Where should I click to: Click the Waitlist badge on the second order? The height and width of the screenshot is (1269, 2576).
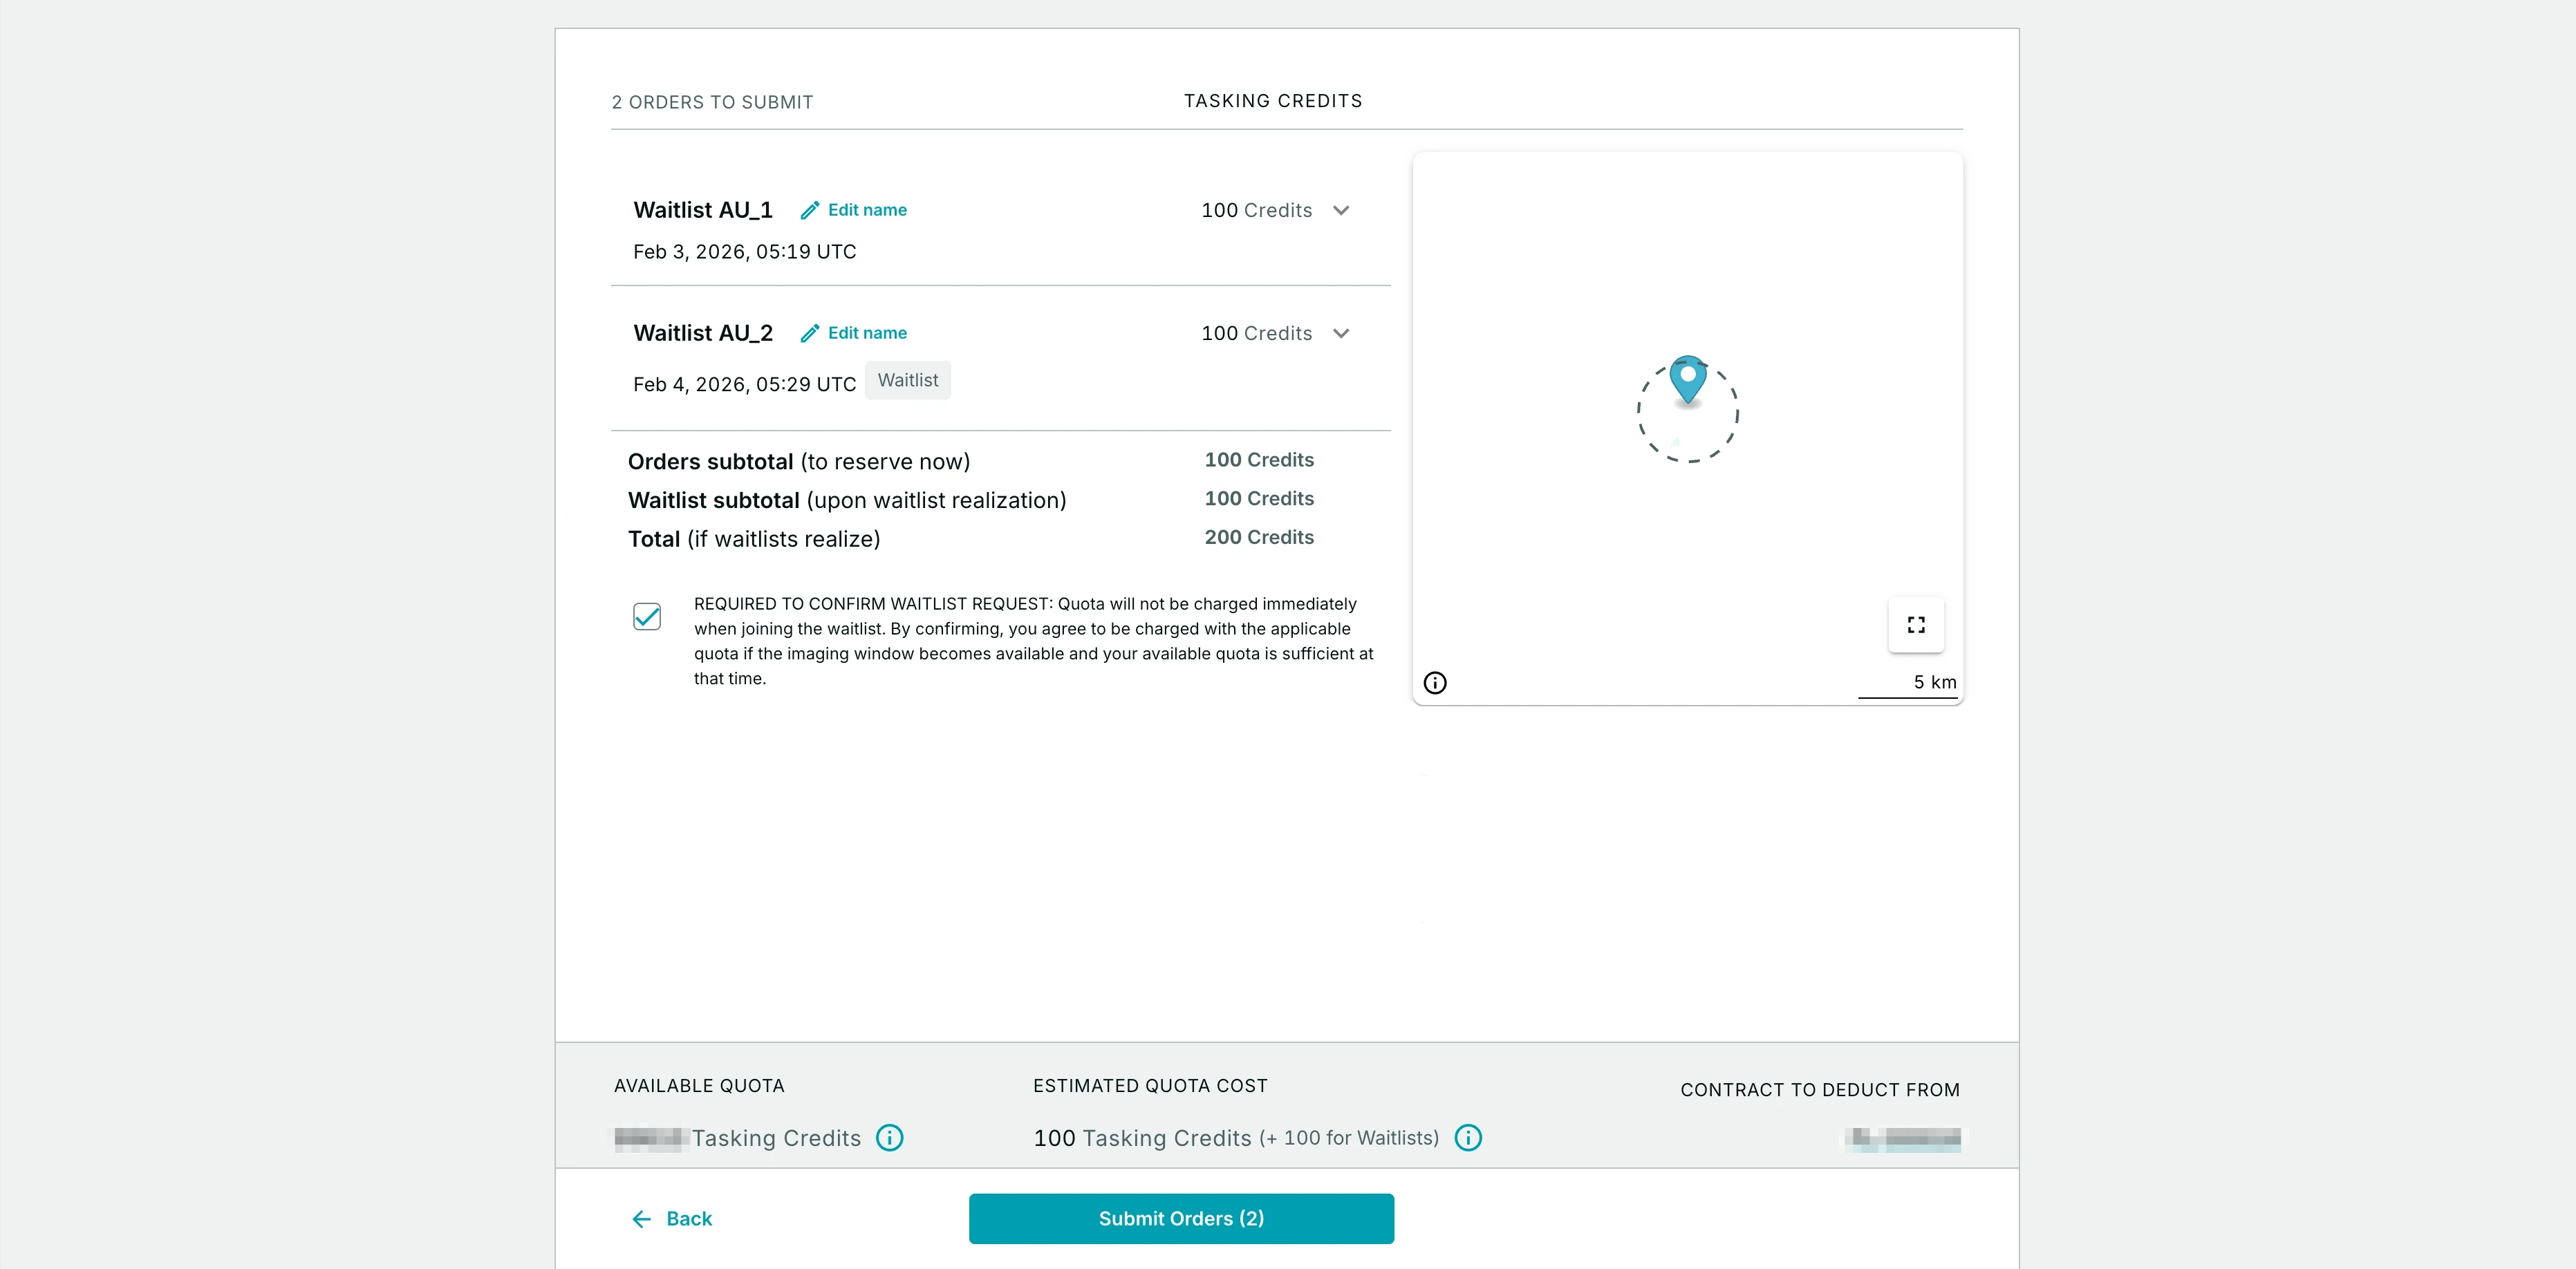907,380
